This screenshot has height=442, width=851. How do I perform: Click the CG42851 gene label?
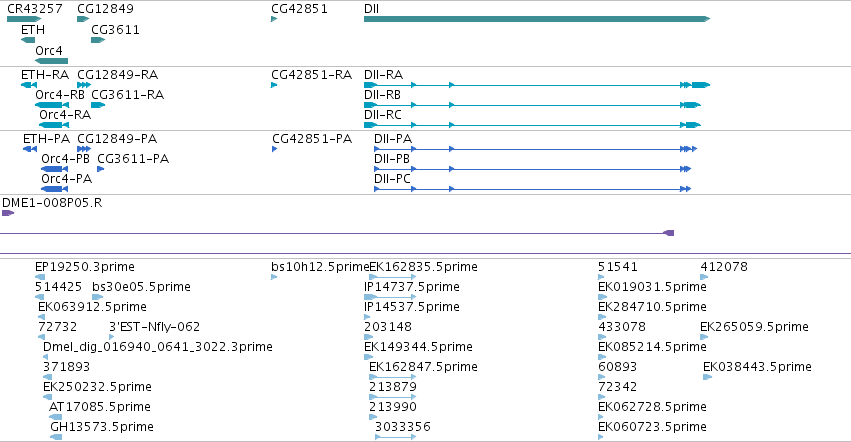(x=300, y=9)
